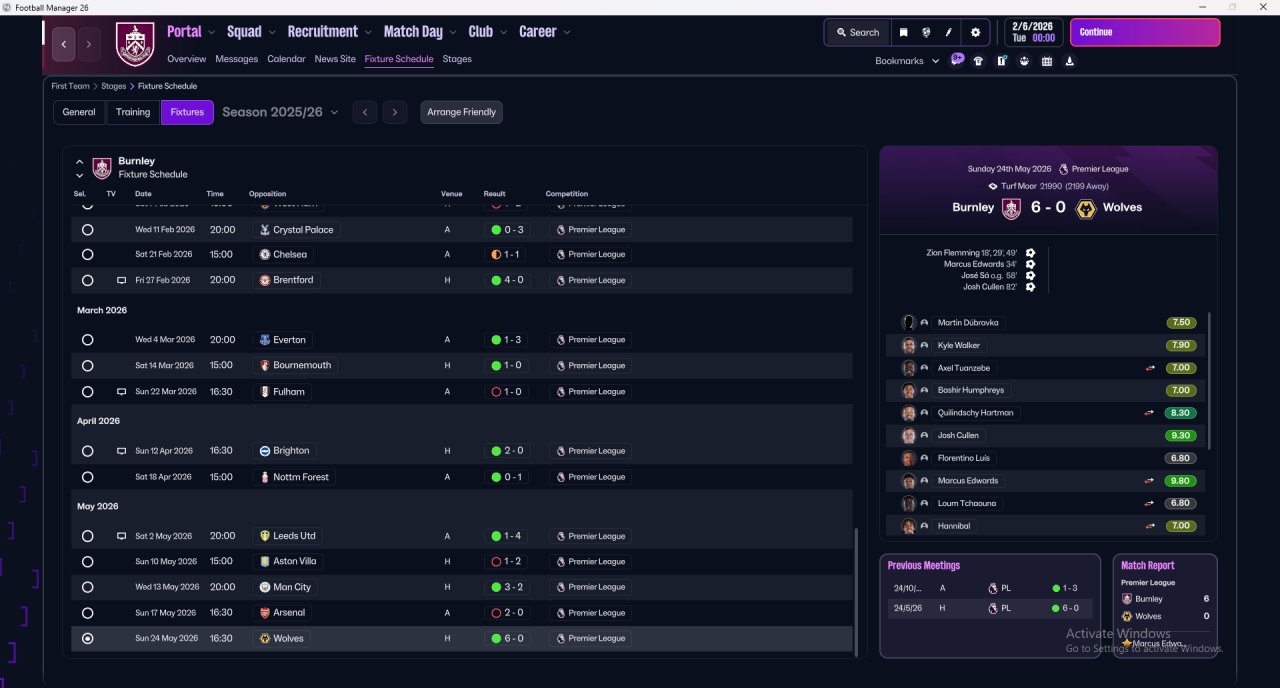
Task: Click Martin Dúbravka's player portrait
Action: click(909, 323)
